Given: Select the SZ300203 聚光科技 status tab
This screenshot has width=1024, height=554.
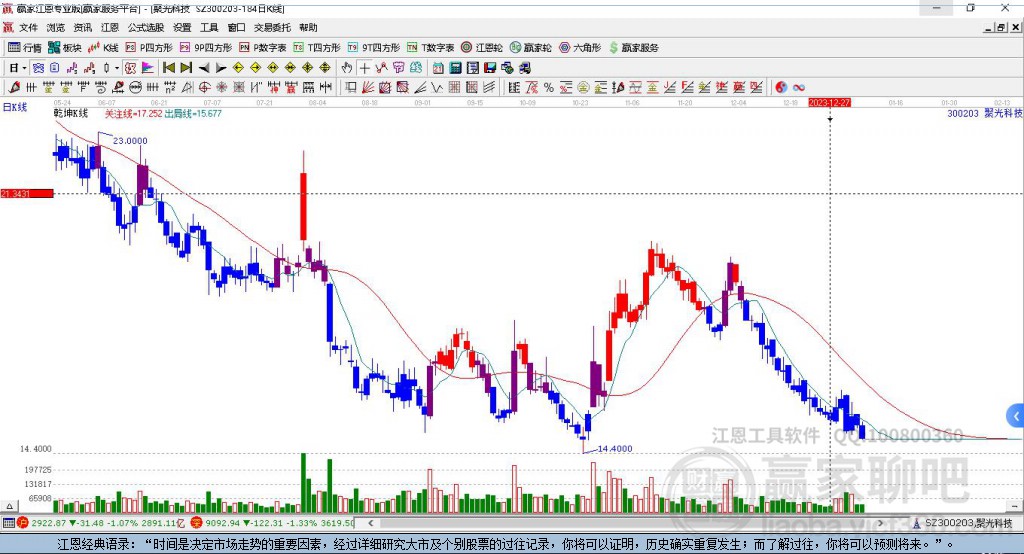Looking at the screenshot, I should tap(963, 523).
